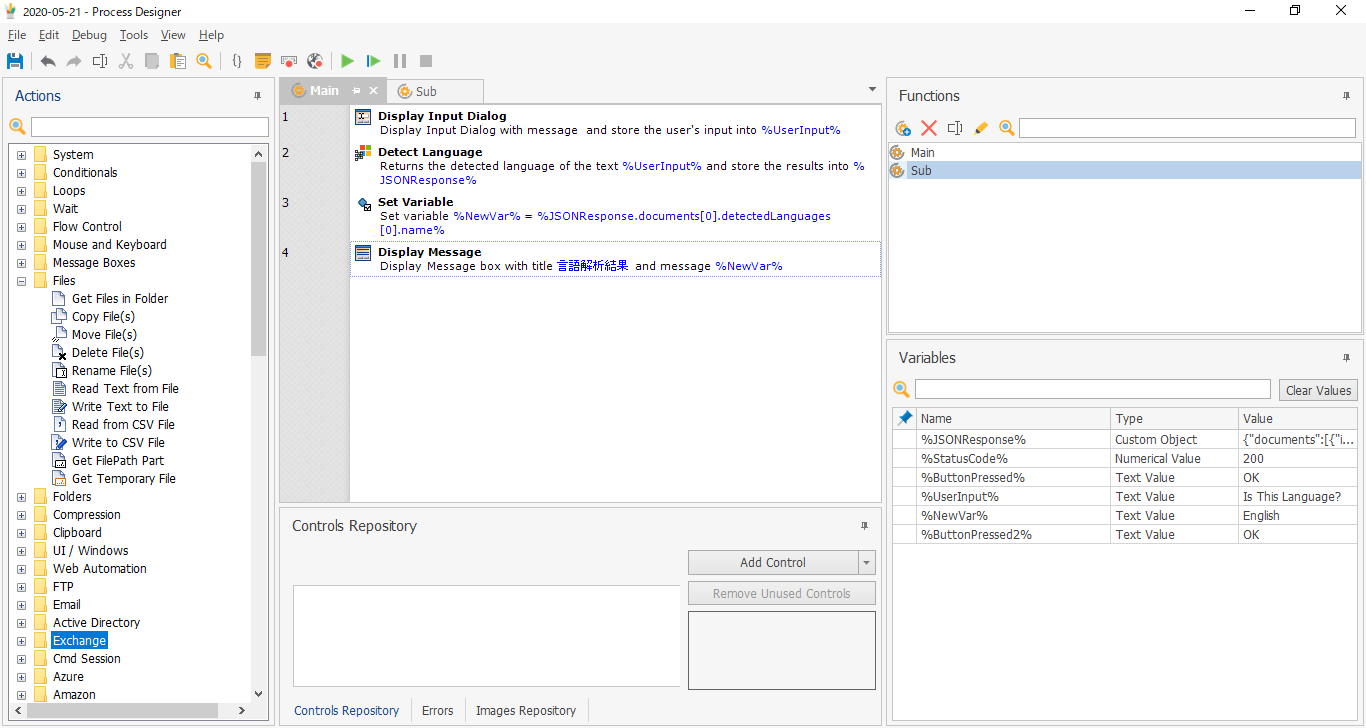
Task: Open the Add Control dropdown arrow
Action: (866, 562)
